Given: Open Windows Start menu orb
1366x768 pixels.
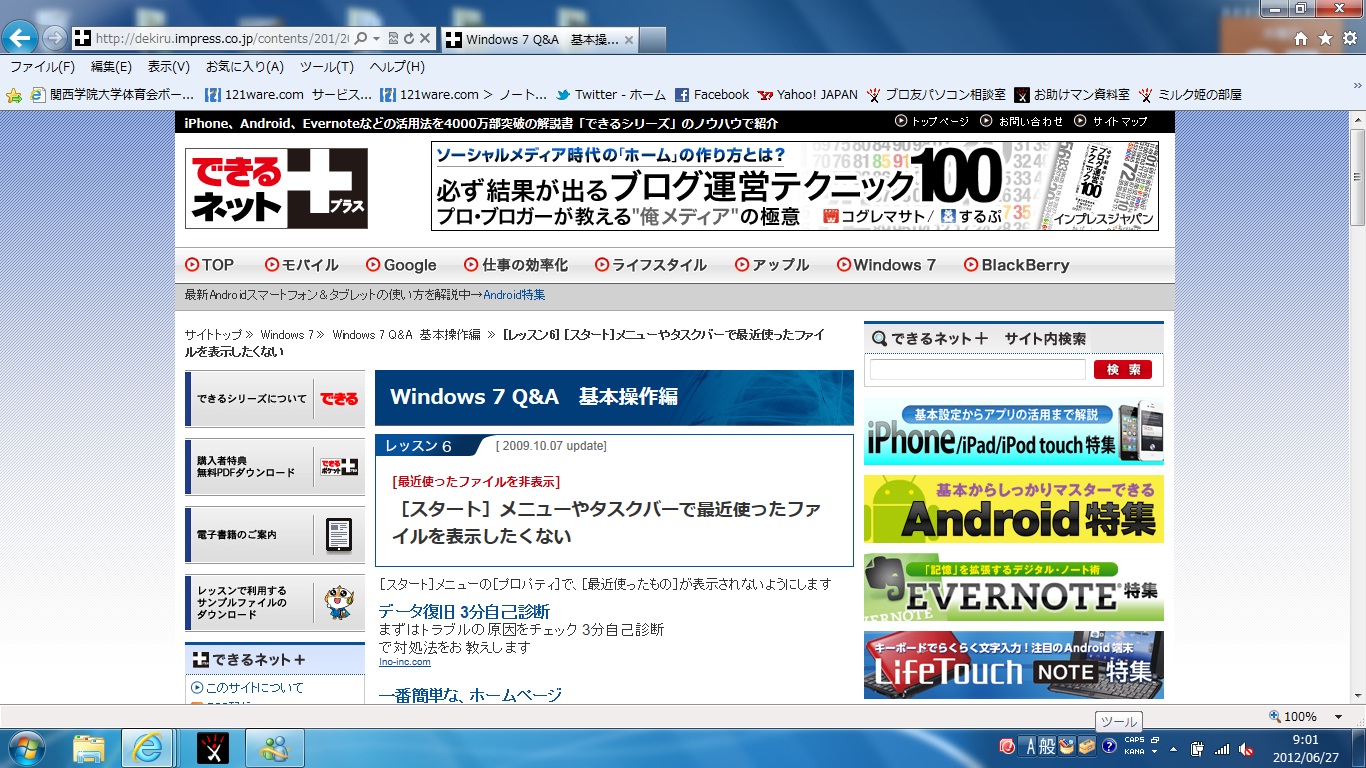Looking at the screenshot, I should 25,748.
